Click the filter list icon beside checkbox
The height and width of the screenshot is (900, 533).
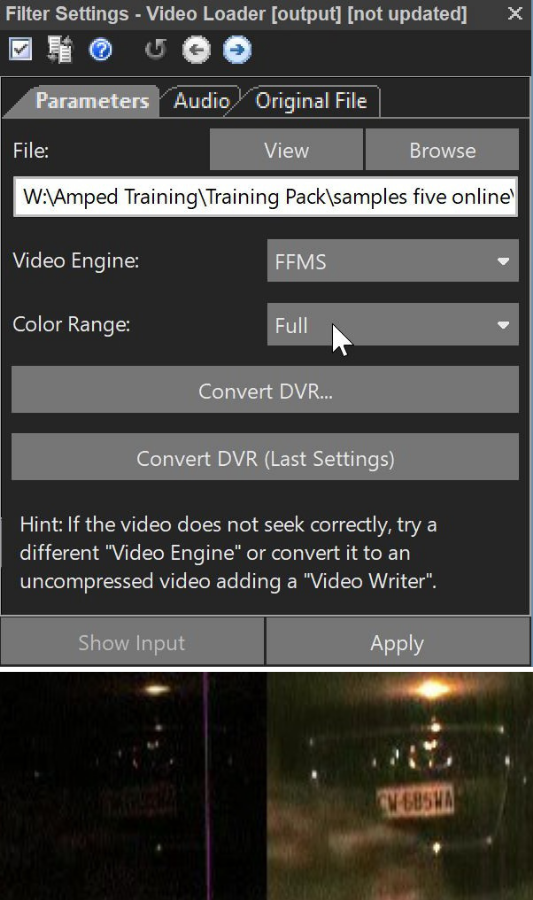pyautogui.click(x=60, y=49)
